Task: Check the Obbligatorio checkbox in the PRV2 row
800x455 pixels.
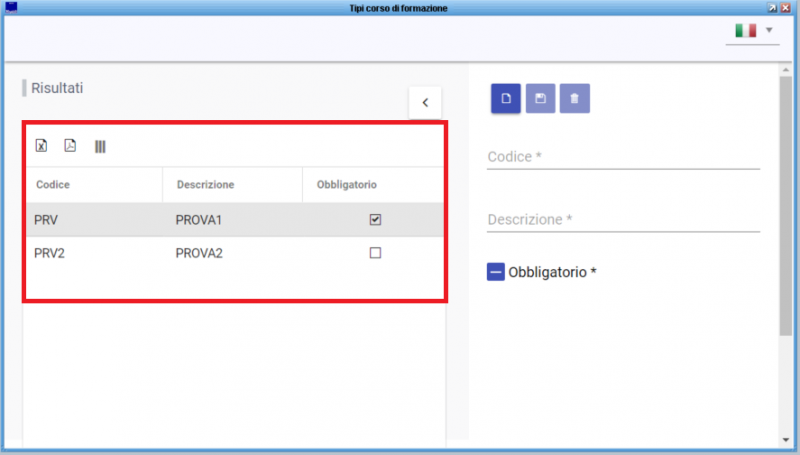Action: coord(375,252)
